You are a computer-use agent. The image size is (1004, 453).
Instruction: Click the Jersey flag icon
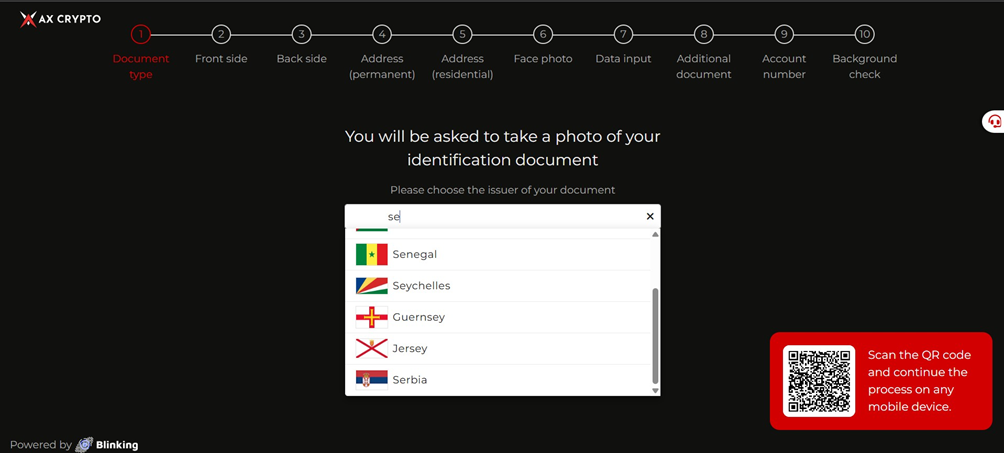pyautogui.click(x=371, y=349)
